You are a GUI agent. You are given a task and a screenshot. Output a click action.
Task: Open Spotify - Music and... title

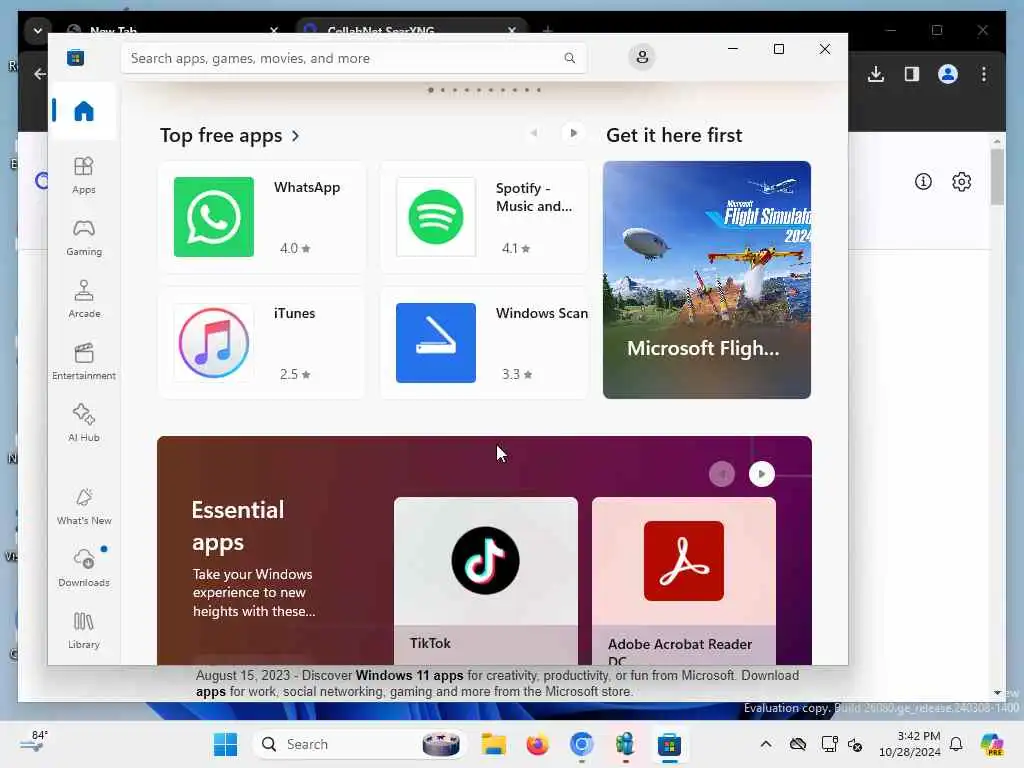click(x=534, y=197)
